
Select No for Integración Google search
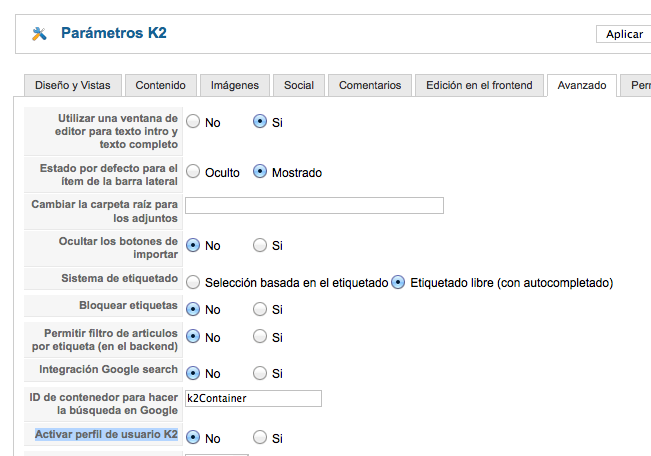(193, 373)
